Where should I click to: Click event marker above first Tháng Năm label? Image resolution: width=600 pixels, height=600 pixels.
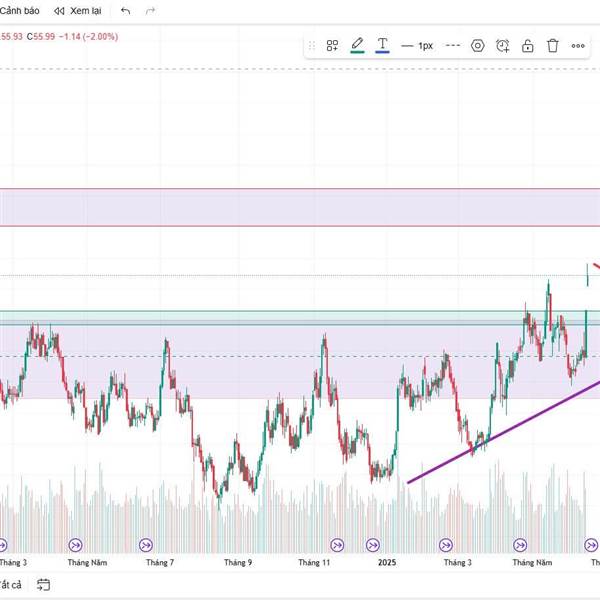75,545
